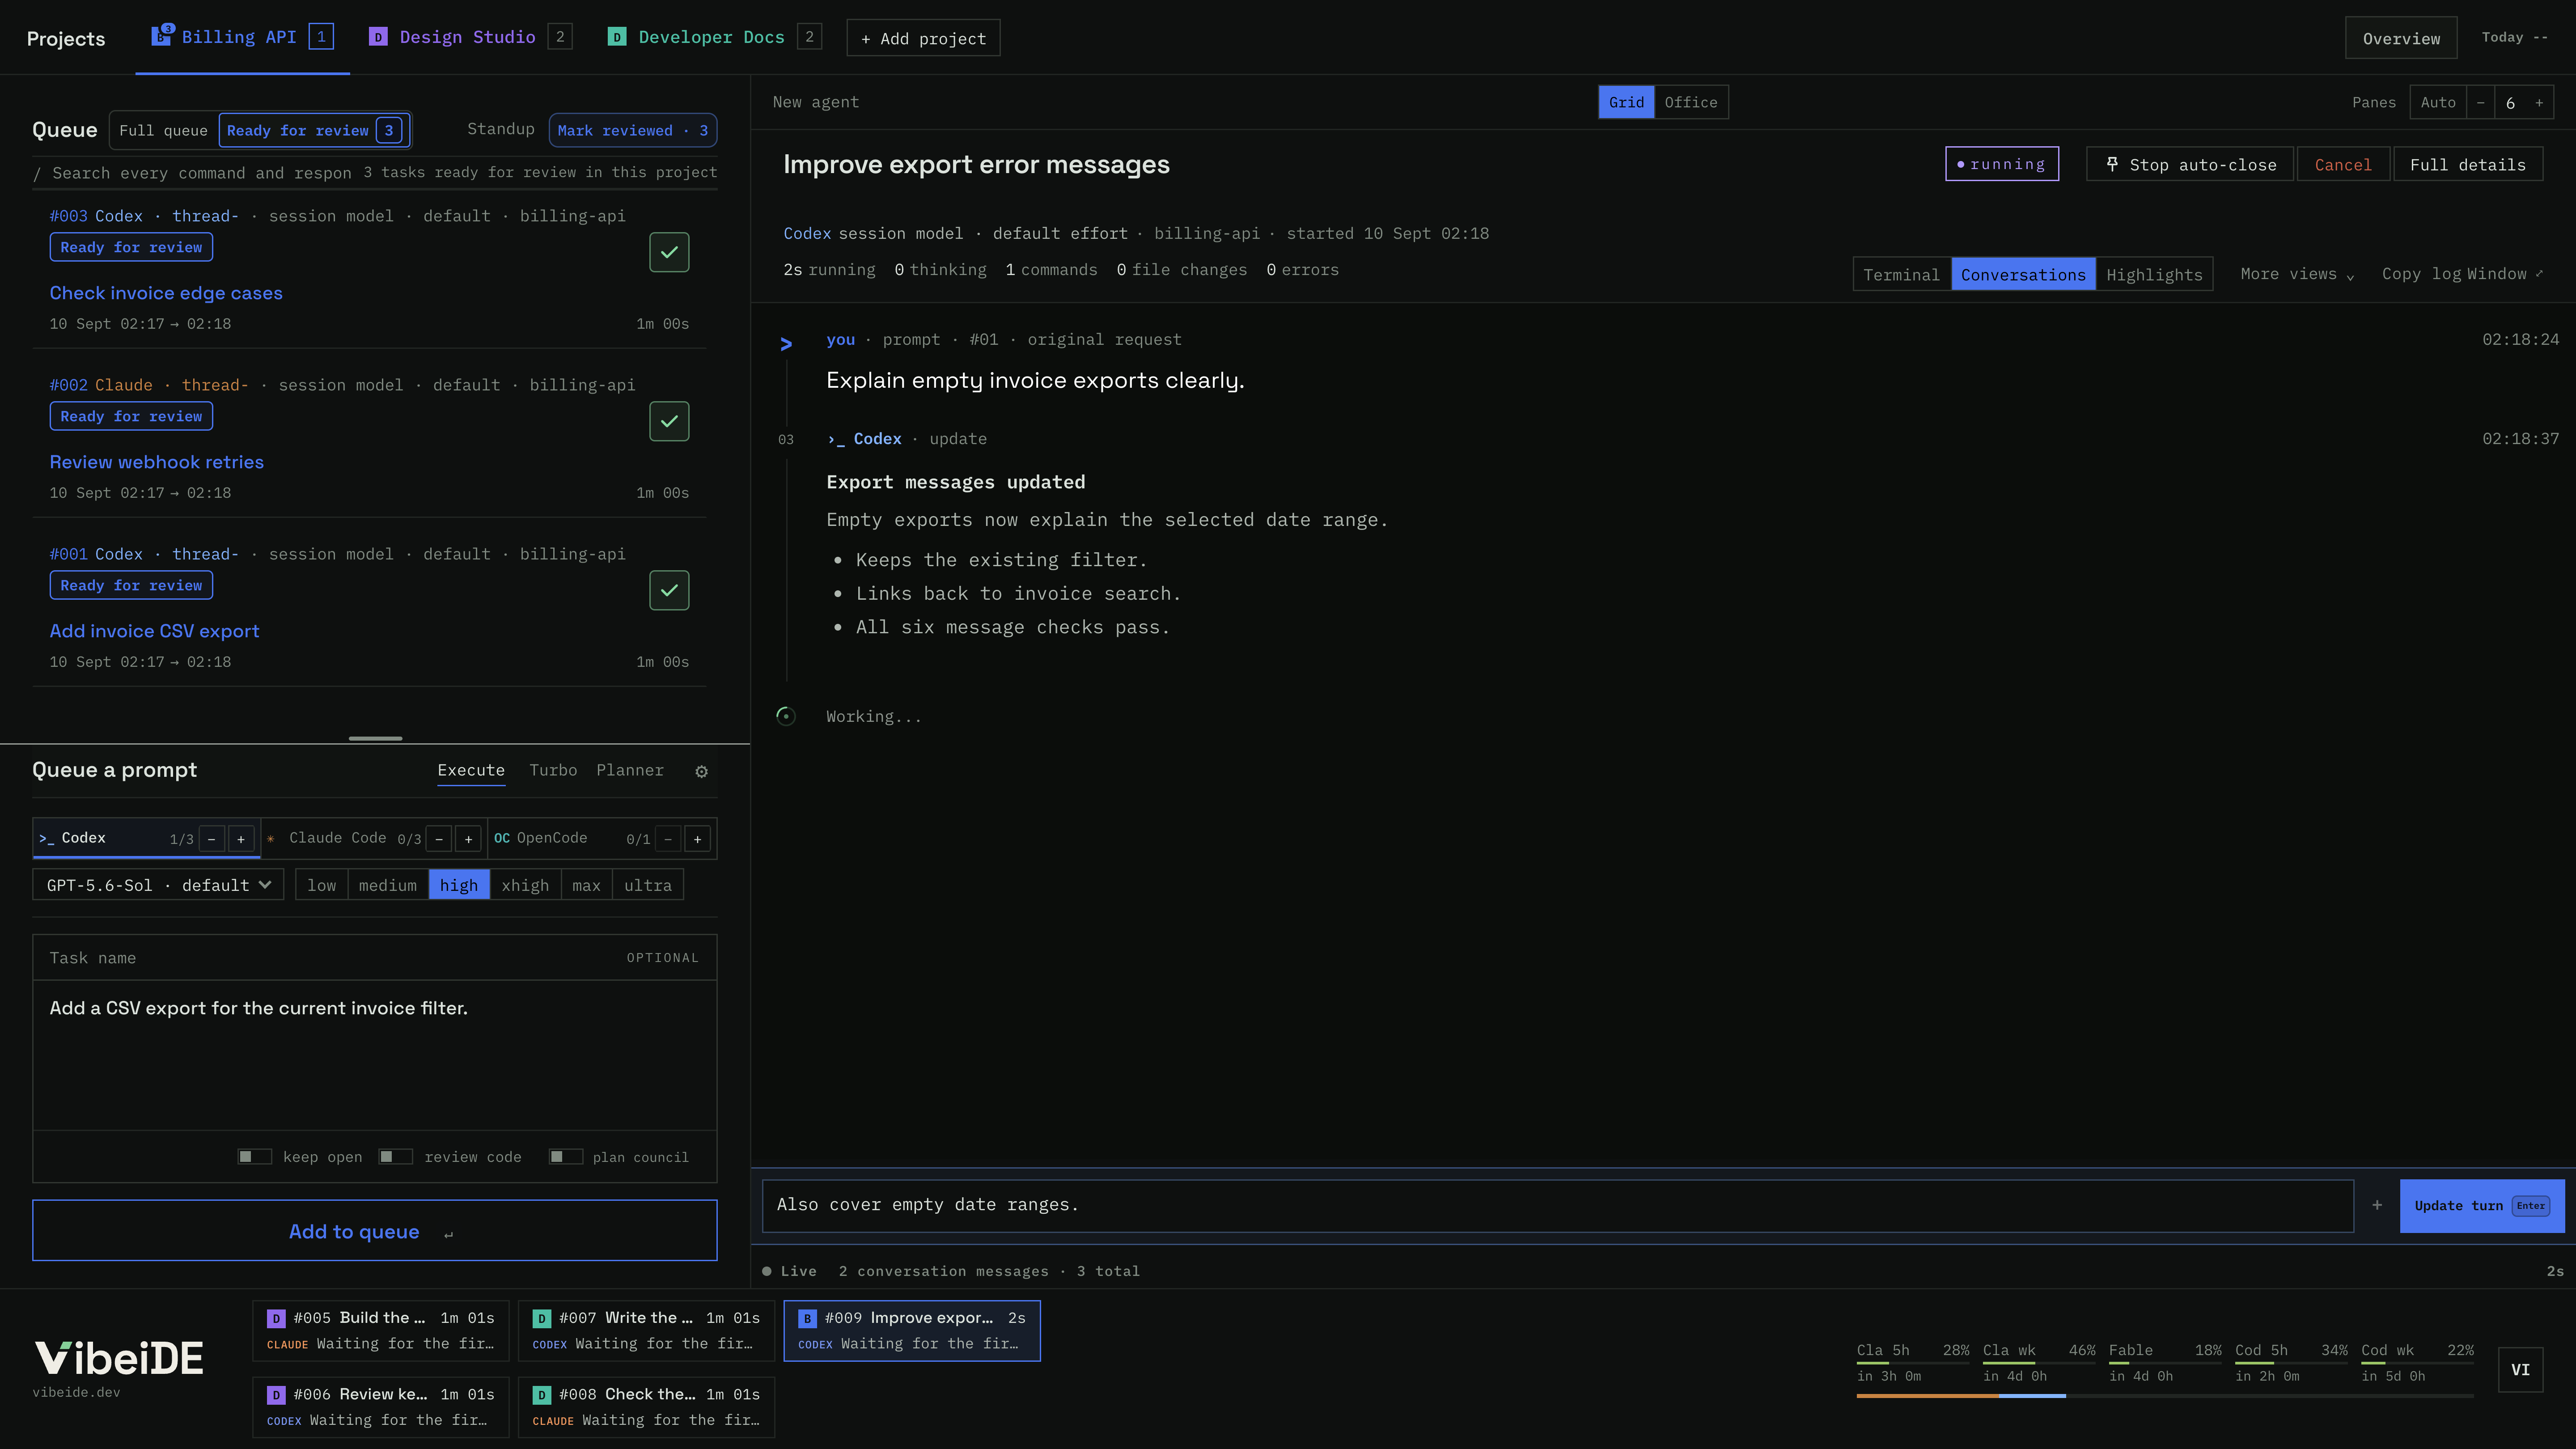
Task: Click the Codex terminal icon in the update message
Action: (836, 439)
